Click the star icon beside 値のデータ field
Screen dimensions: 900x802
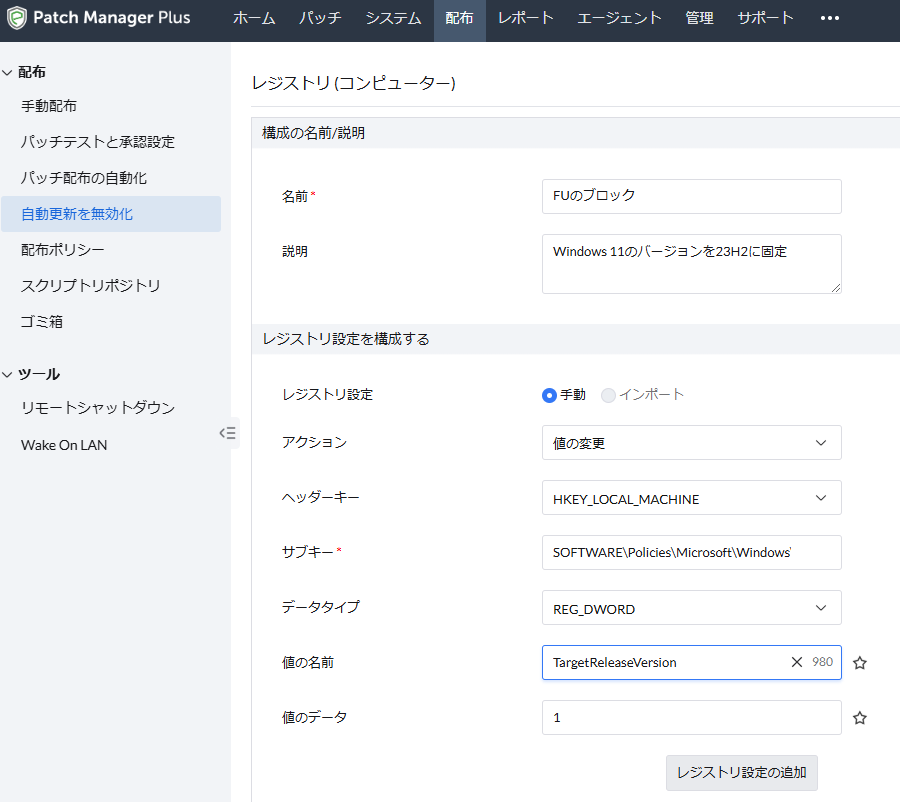[859, 718]
